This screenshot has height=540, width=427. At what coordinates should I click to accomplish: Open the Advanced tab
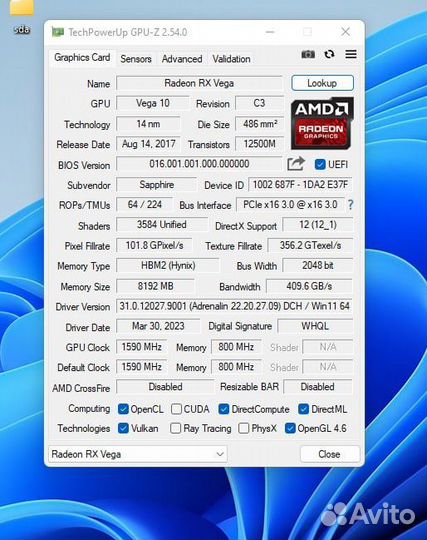pyautogui.click(x=182, y=59)
